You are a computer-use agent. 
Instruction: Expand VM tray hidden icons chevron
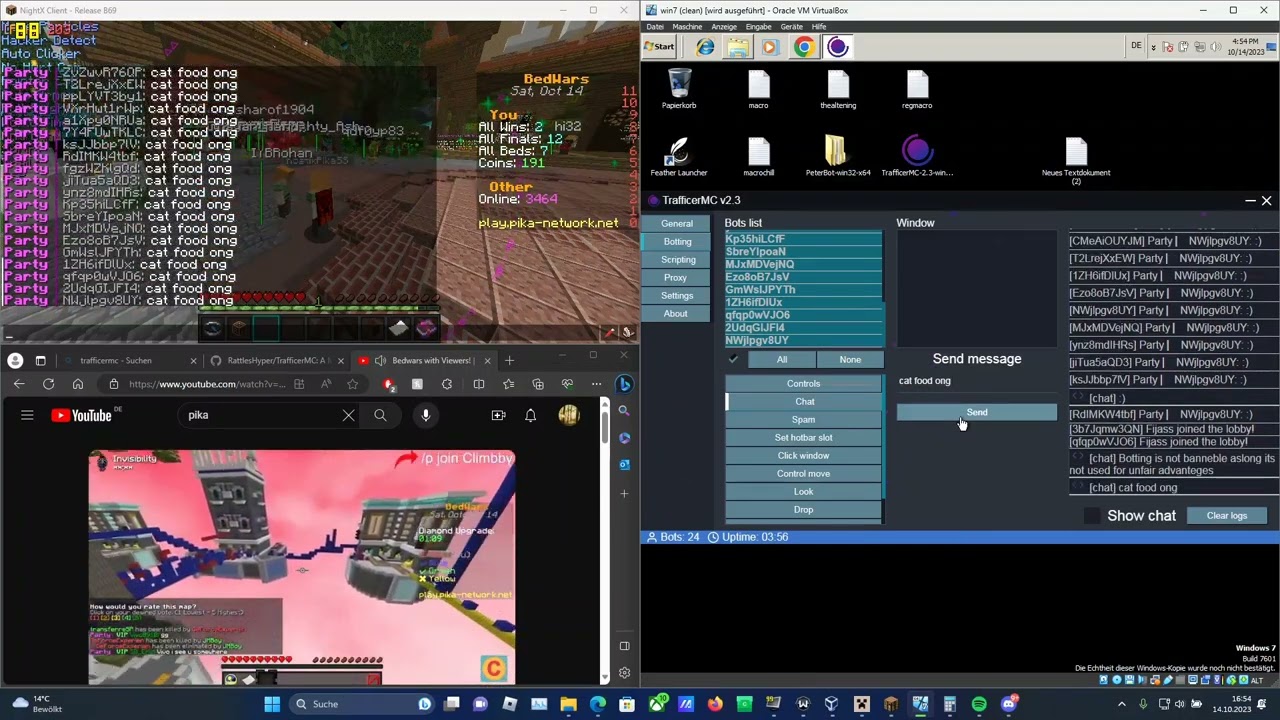1154,47
